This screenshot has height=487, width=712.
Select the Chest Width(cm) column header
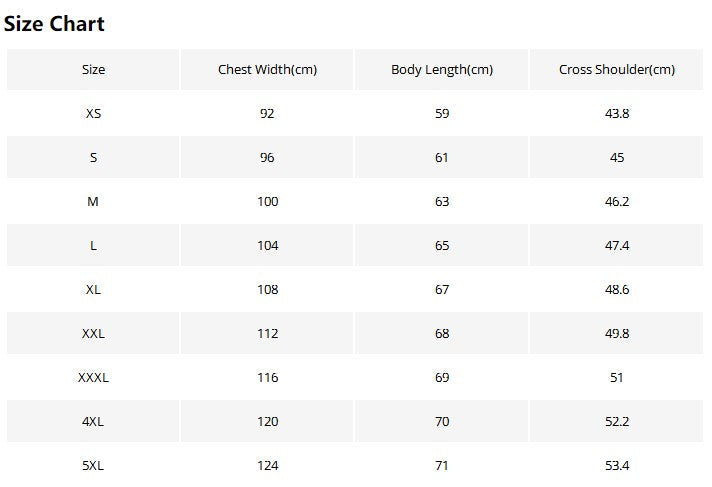coord(267,70)
